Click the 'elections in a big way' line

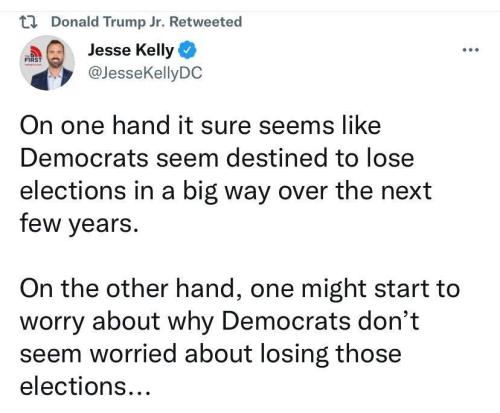pyautogui.click(x=226, y=192)
